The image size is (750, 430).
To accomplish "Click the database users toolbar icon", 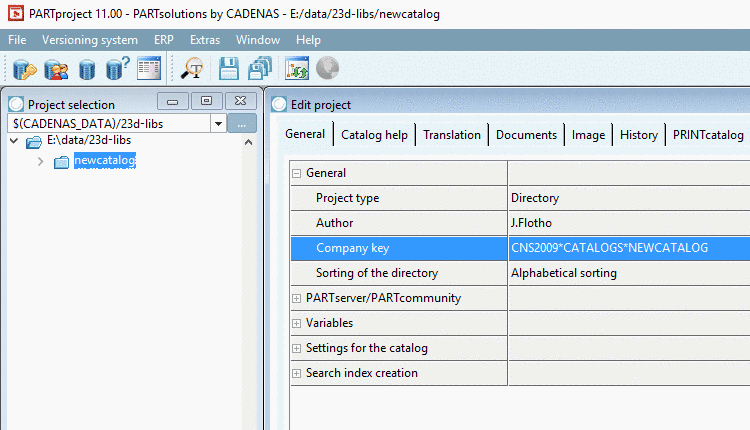I will pyautogui.click(x=56, y=68).
